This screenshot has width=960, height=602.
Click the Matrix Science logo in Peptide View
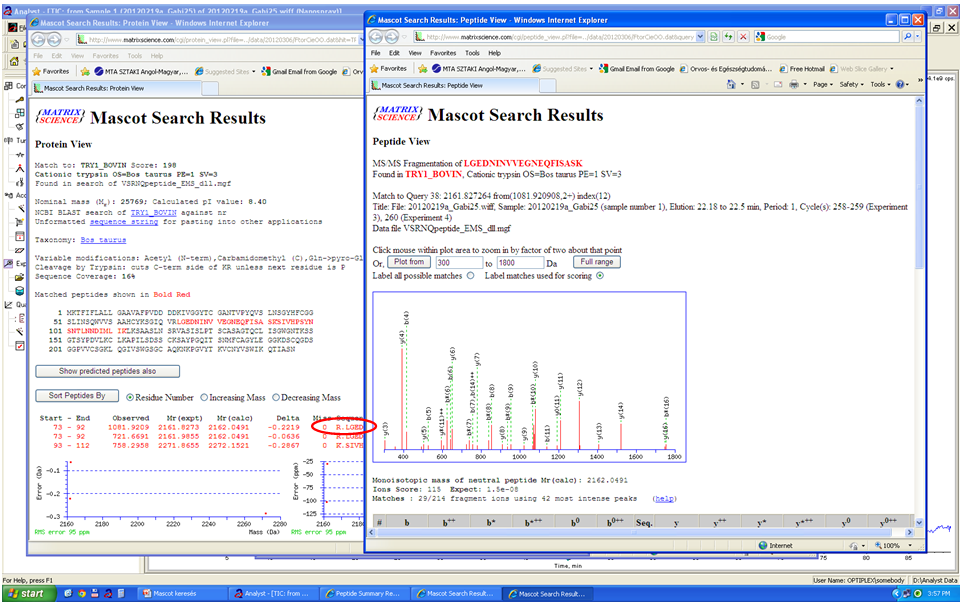[397, 114]
